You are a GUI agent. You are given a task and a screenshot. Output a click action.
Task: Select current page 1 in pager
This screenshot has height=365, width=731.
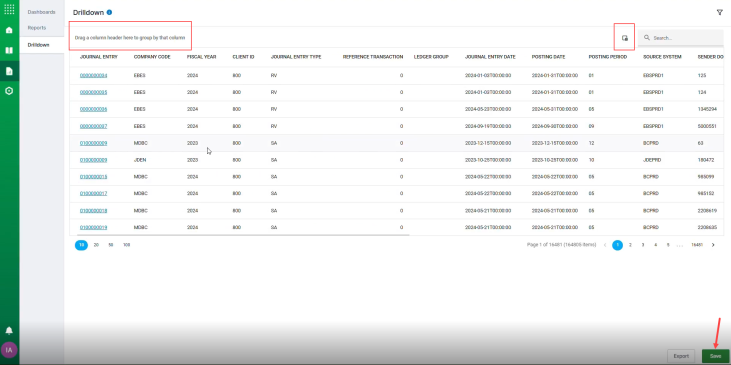click(617, 245)
